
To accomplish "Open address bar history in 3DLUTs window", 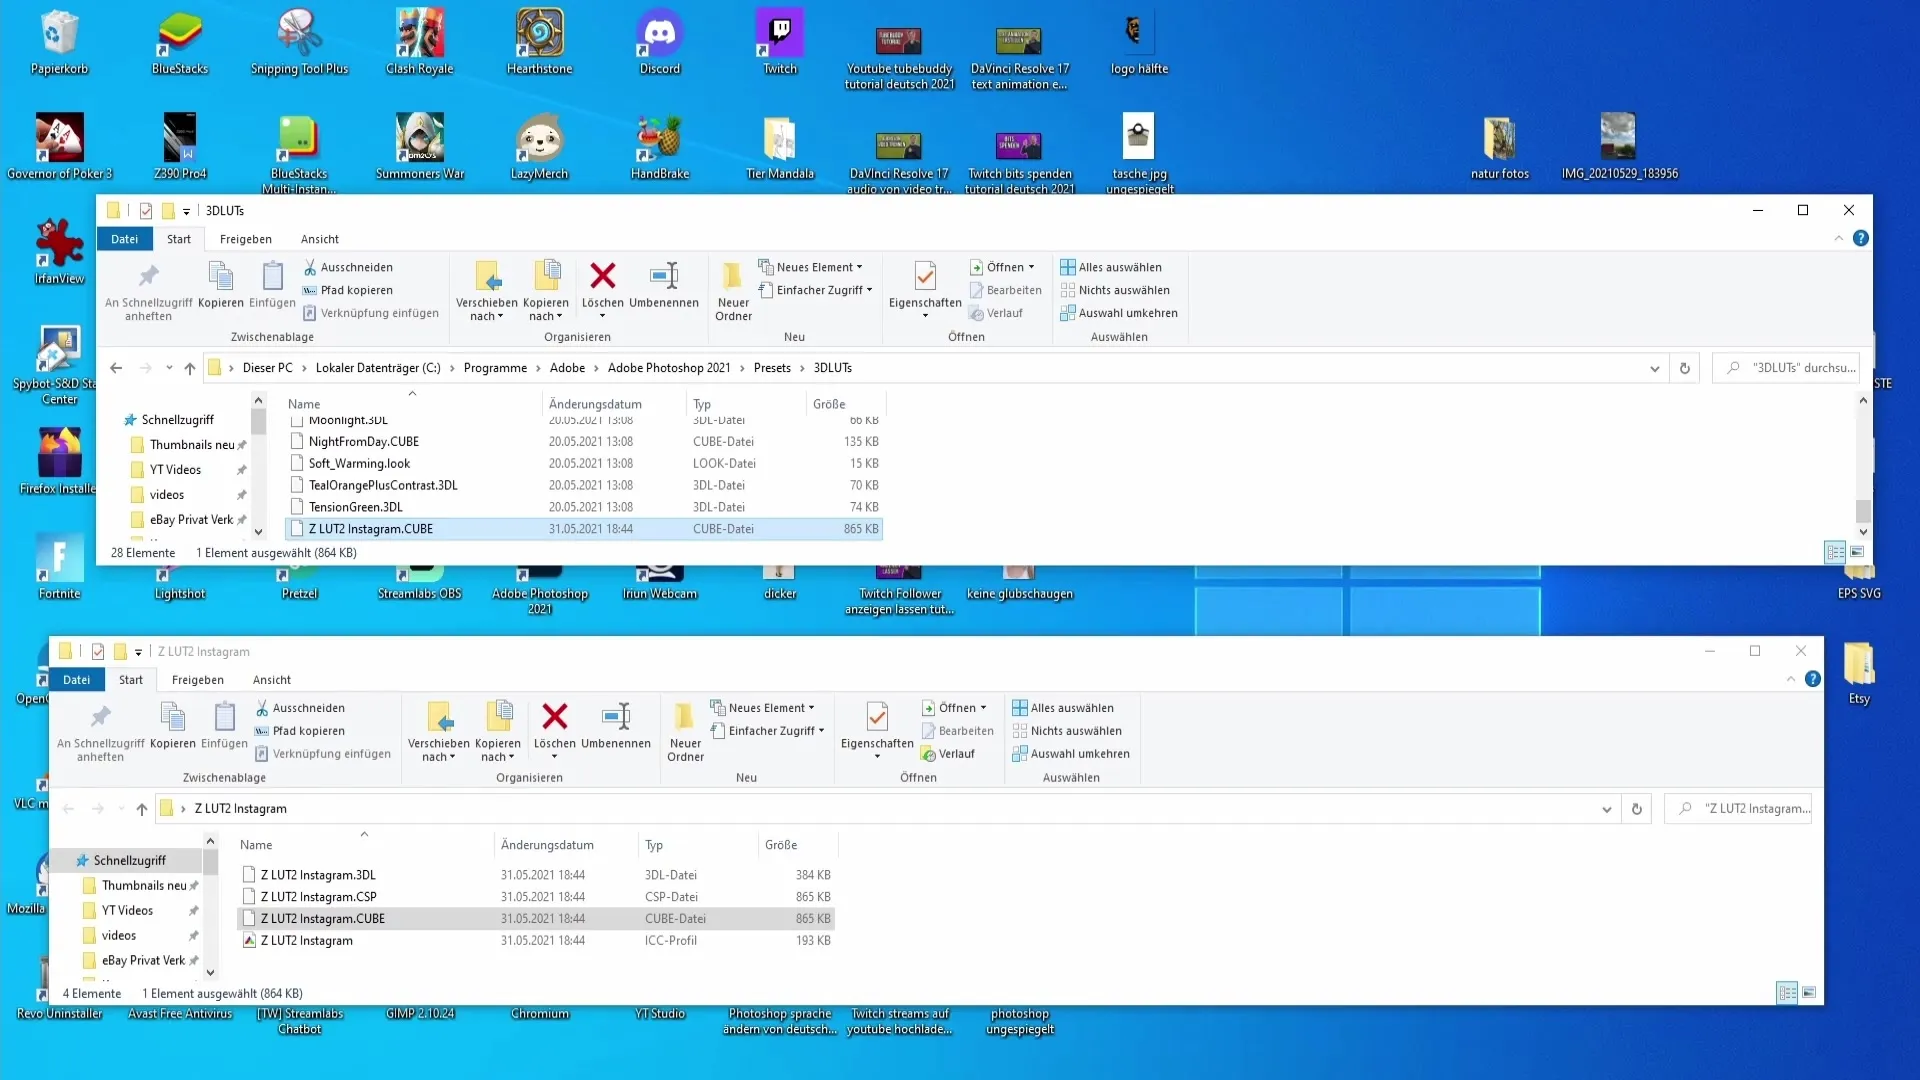I will click(x=1655, y=368).
